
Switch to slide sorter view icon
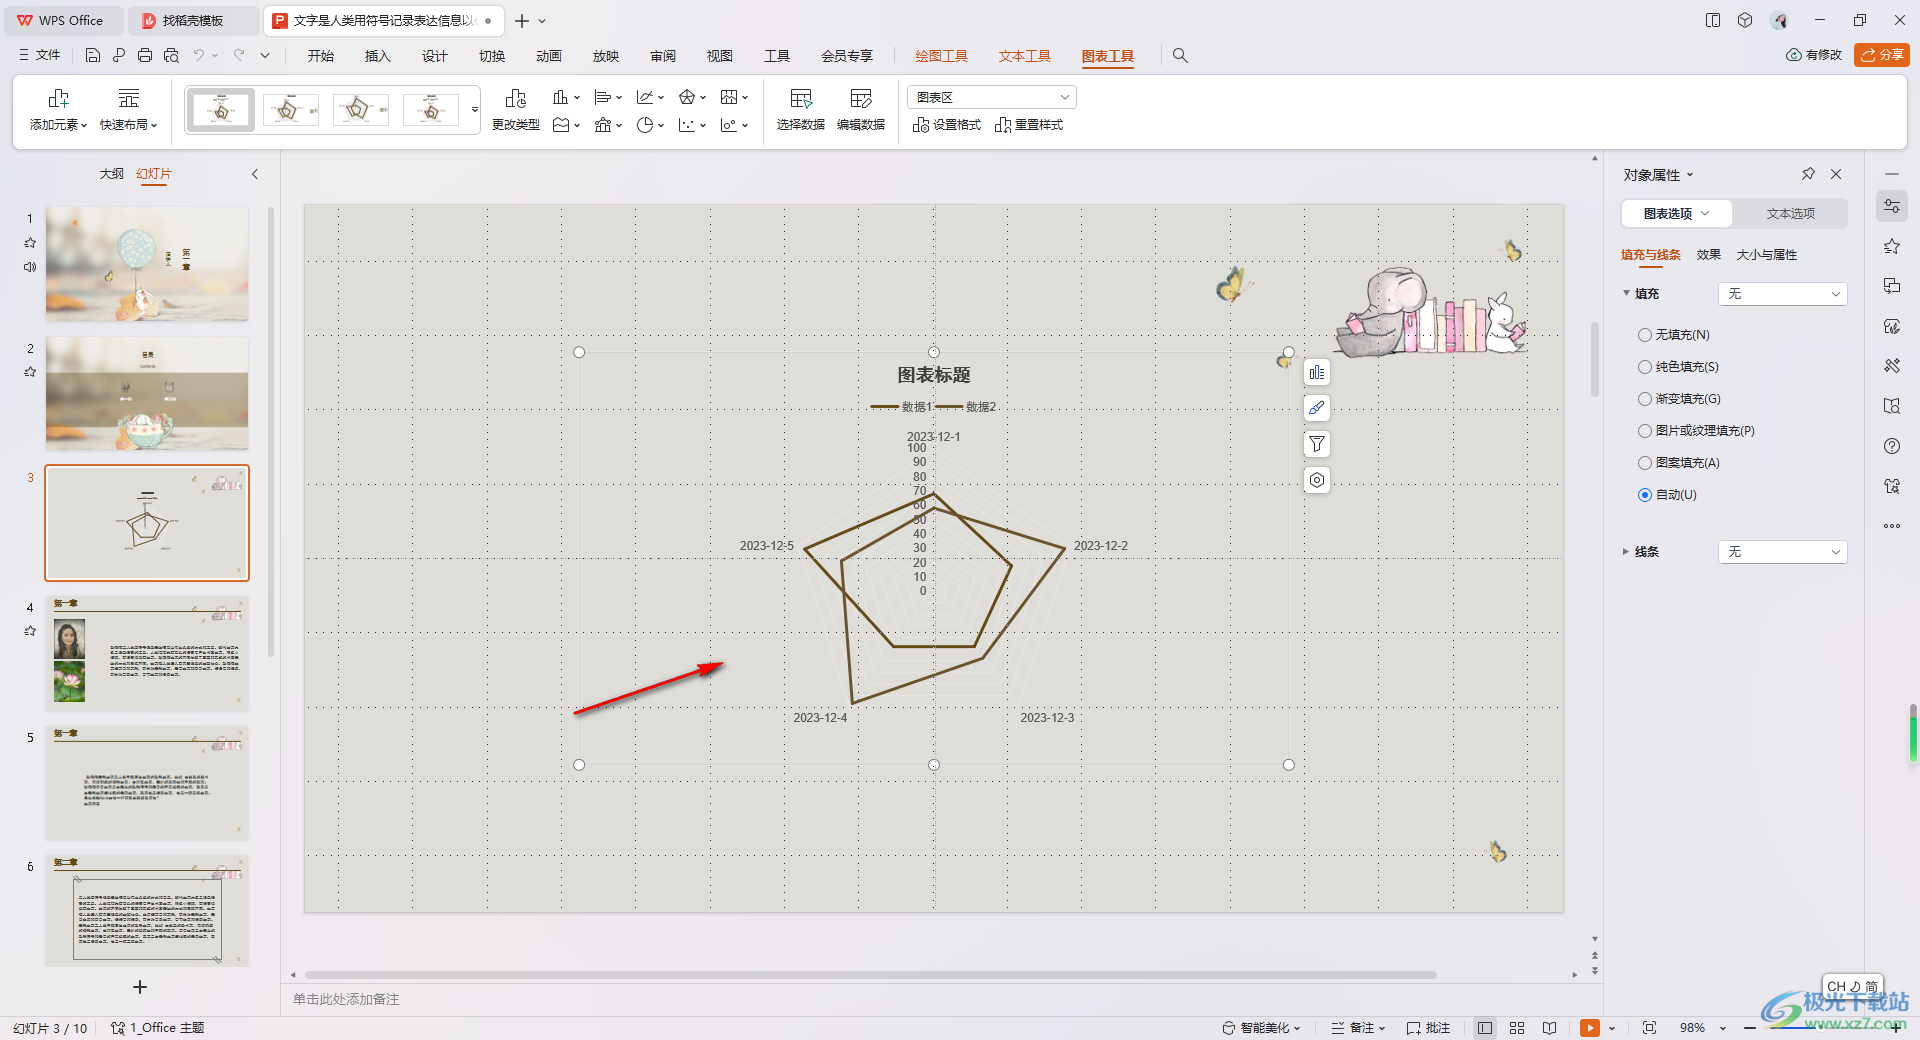pos(1517,1028)
